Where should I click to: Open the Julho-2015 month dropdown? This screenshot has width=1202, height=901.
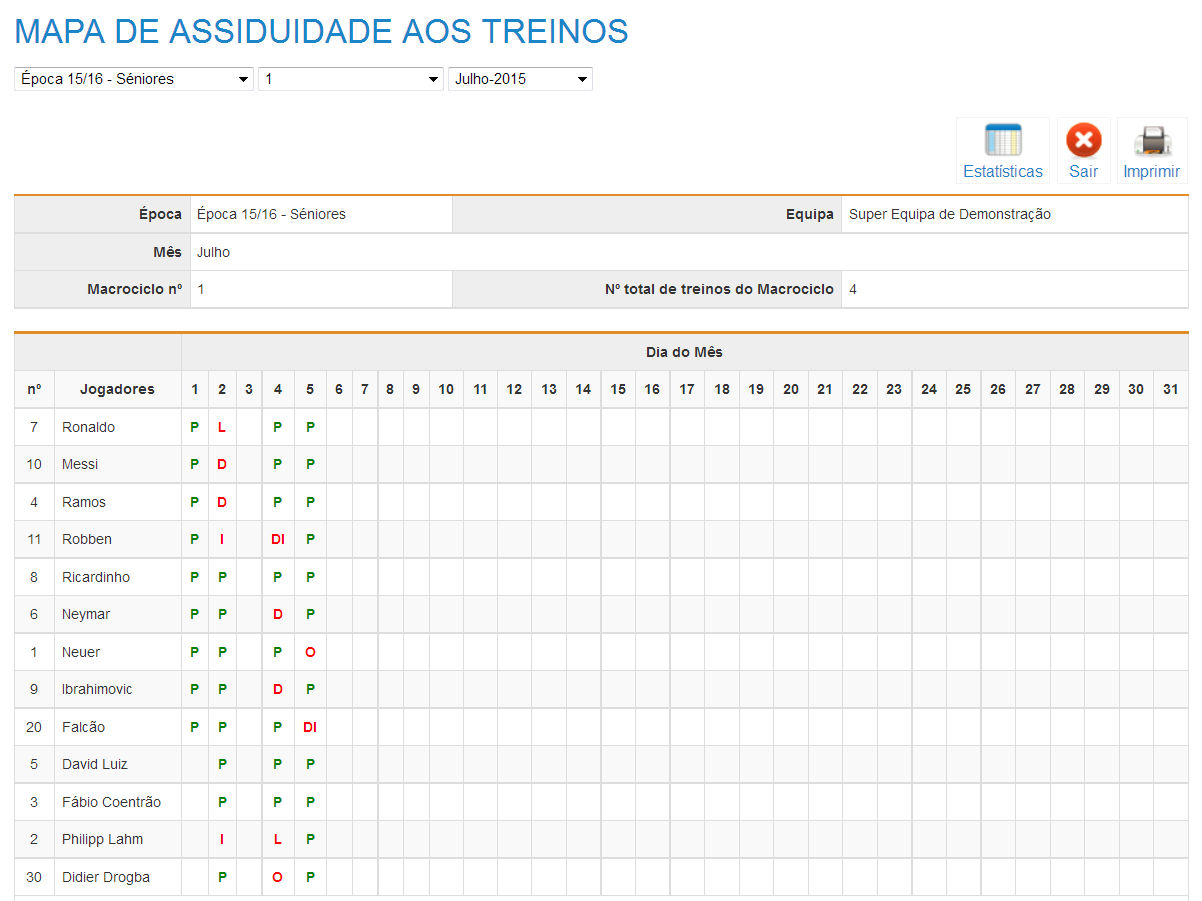click(520, 79)
